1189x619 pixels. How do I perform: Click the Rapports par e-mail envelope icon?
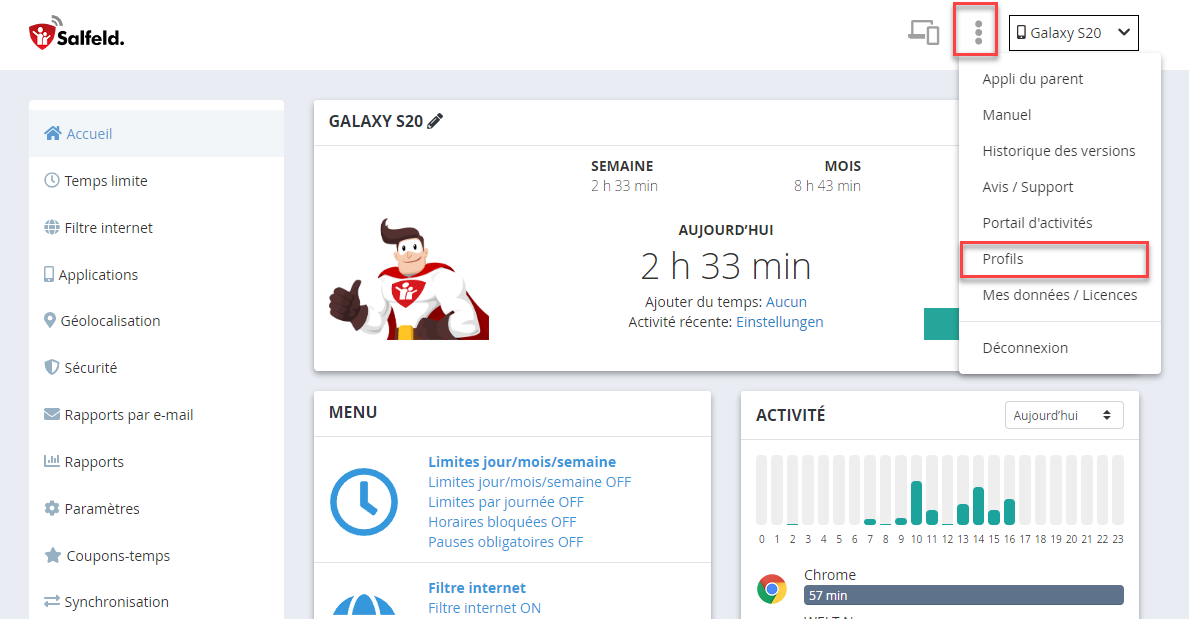coord(52,414)
